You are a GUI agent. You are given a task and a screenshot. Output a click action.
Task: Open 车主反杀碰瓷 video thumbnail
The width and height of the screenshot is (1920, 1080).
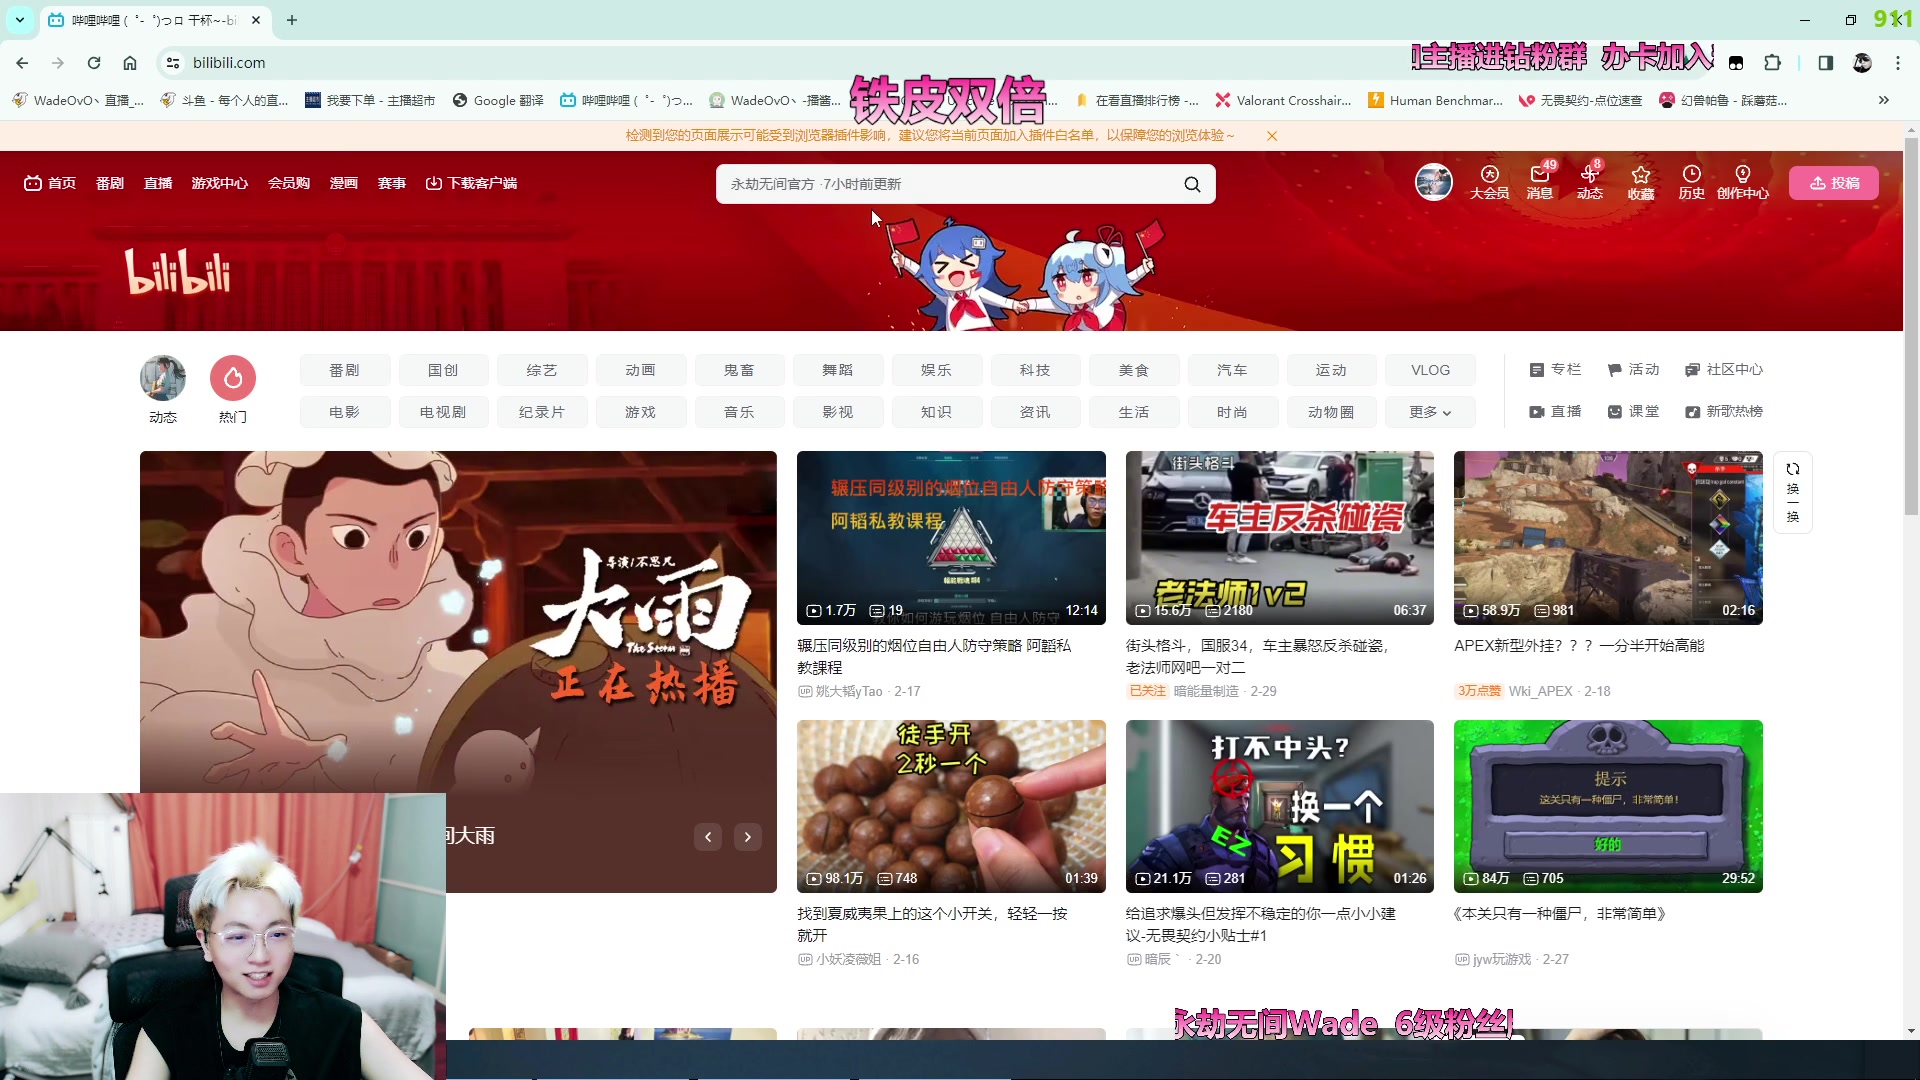click(1280, 538)
